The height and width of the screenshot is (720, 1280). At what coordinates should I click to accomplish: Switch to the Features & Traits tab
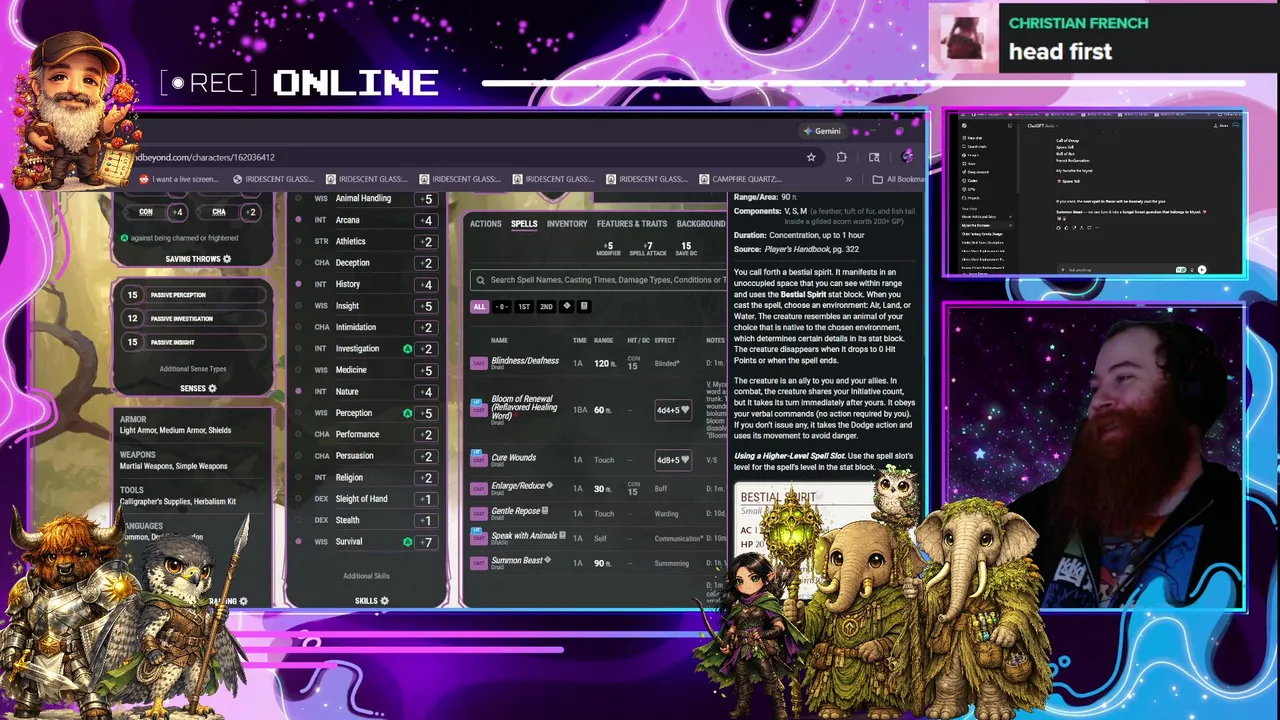632,224
